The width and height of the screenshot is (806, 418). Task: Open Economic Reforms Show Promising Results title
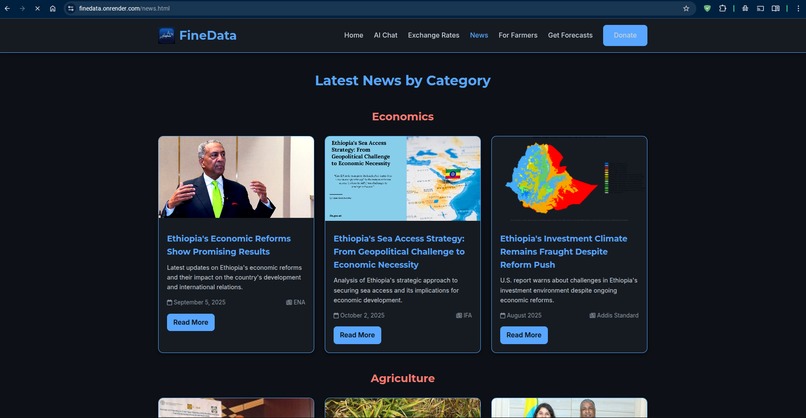(229, 245)
